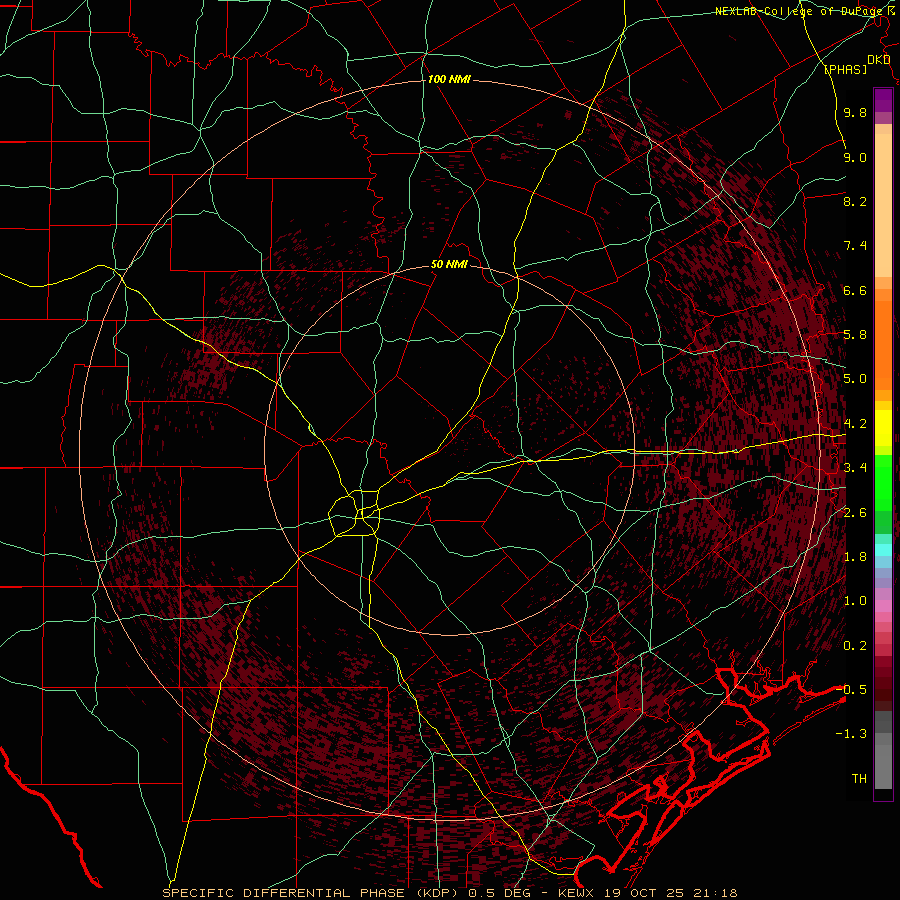This screenshot has width=900, height=900.
Task: Click the "0.5 DEG" elevation text
Action: pos(499,893)
